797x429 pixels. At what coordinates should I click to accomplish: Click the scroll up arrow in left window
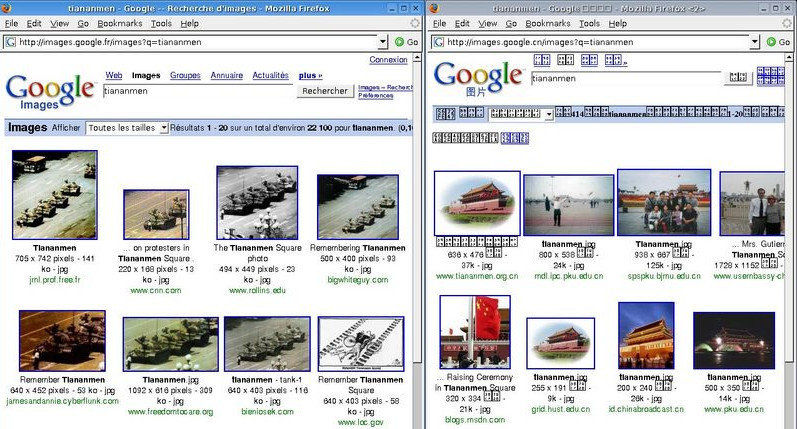(417, 57)
